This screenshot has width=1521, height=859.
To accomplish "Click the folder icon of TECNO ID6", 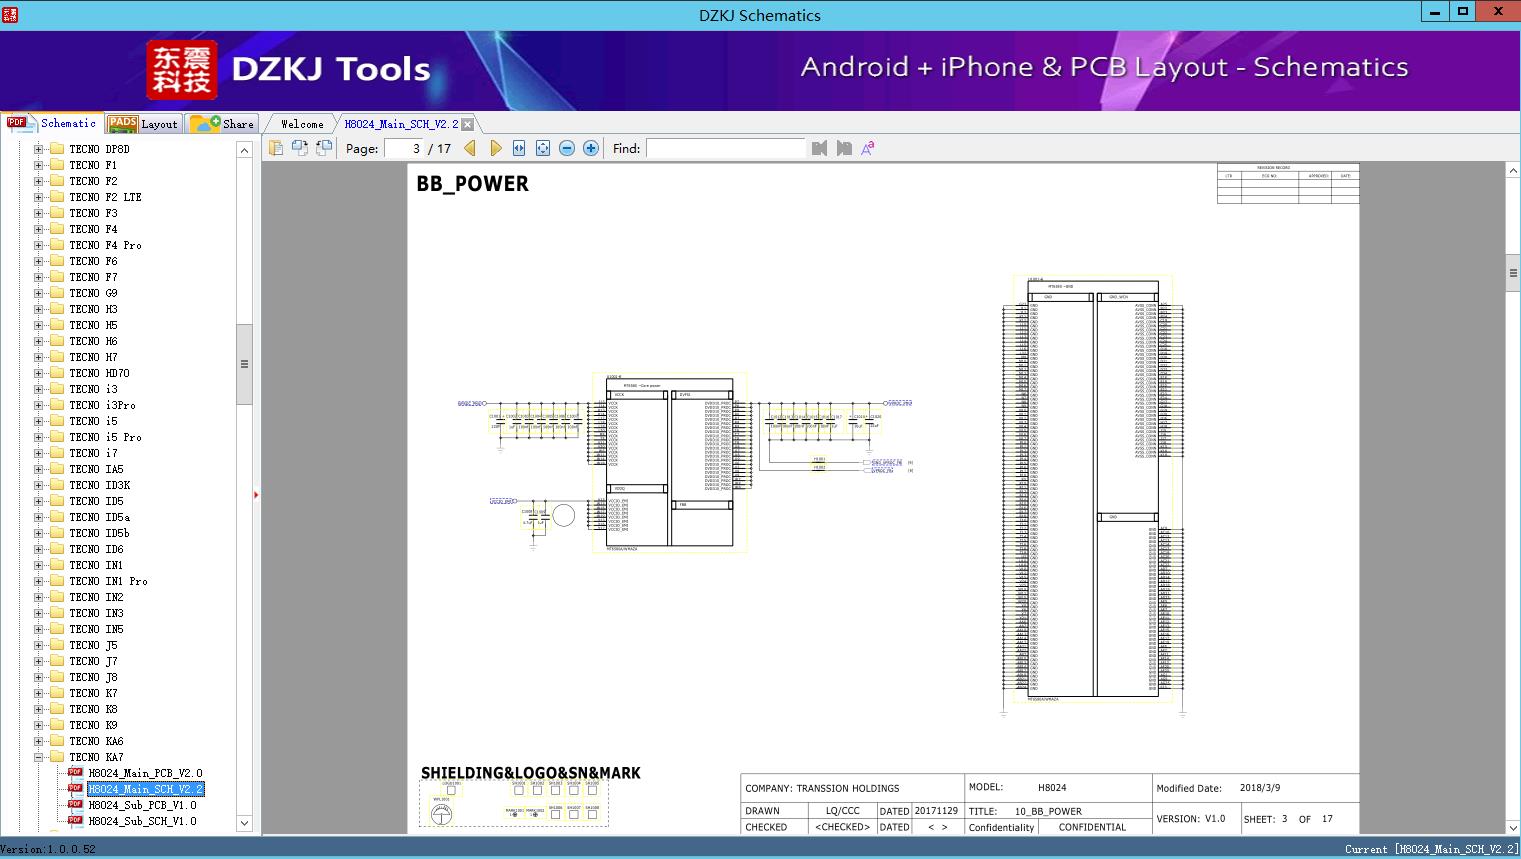I will tap(56, 549).
